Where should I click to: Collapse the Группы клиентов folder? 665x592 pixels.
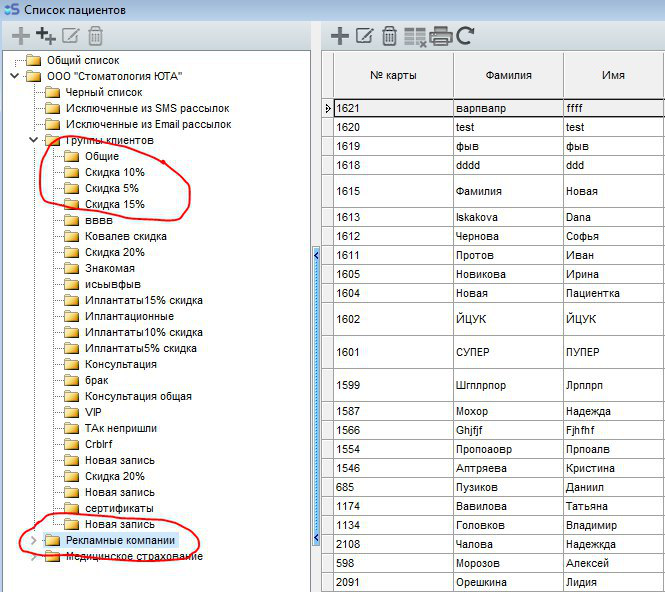(34, 140)
